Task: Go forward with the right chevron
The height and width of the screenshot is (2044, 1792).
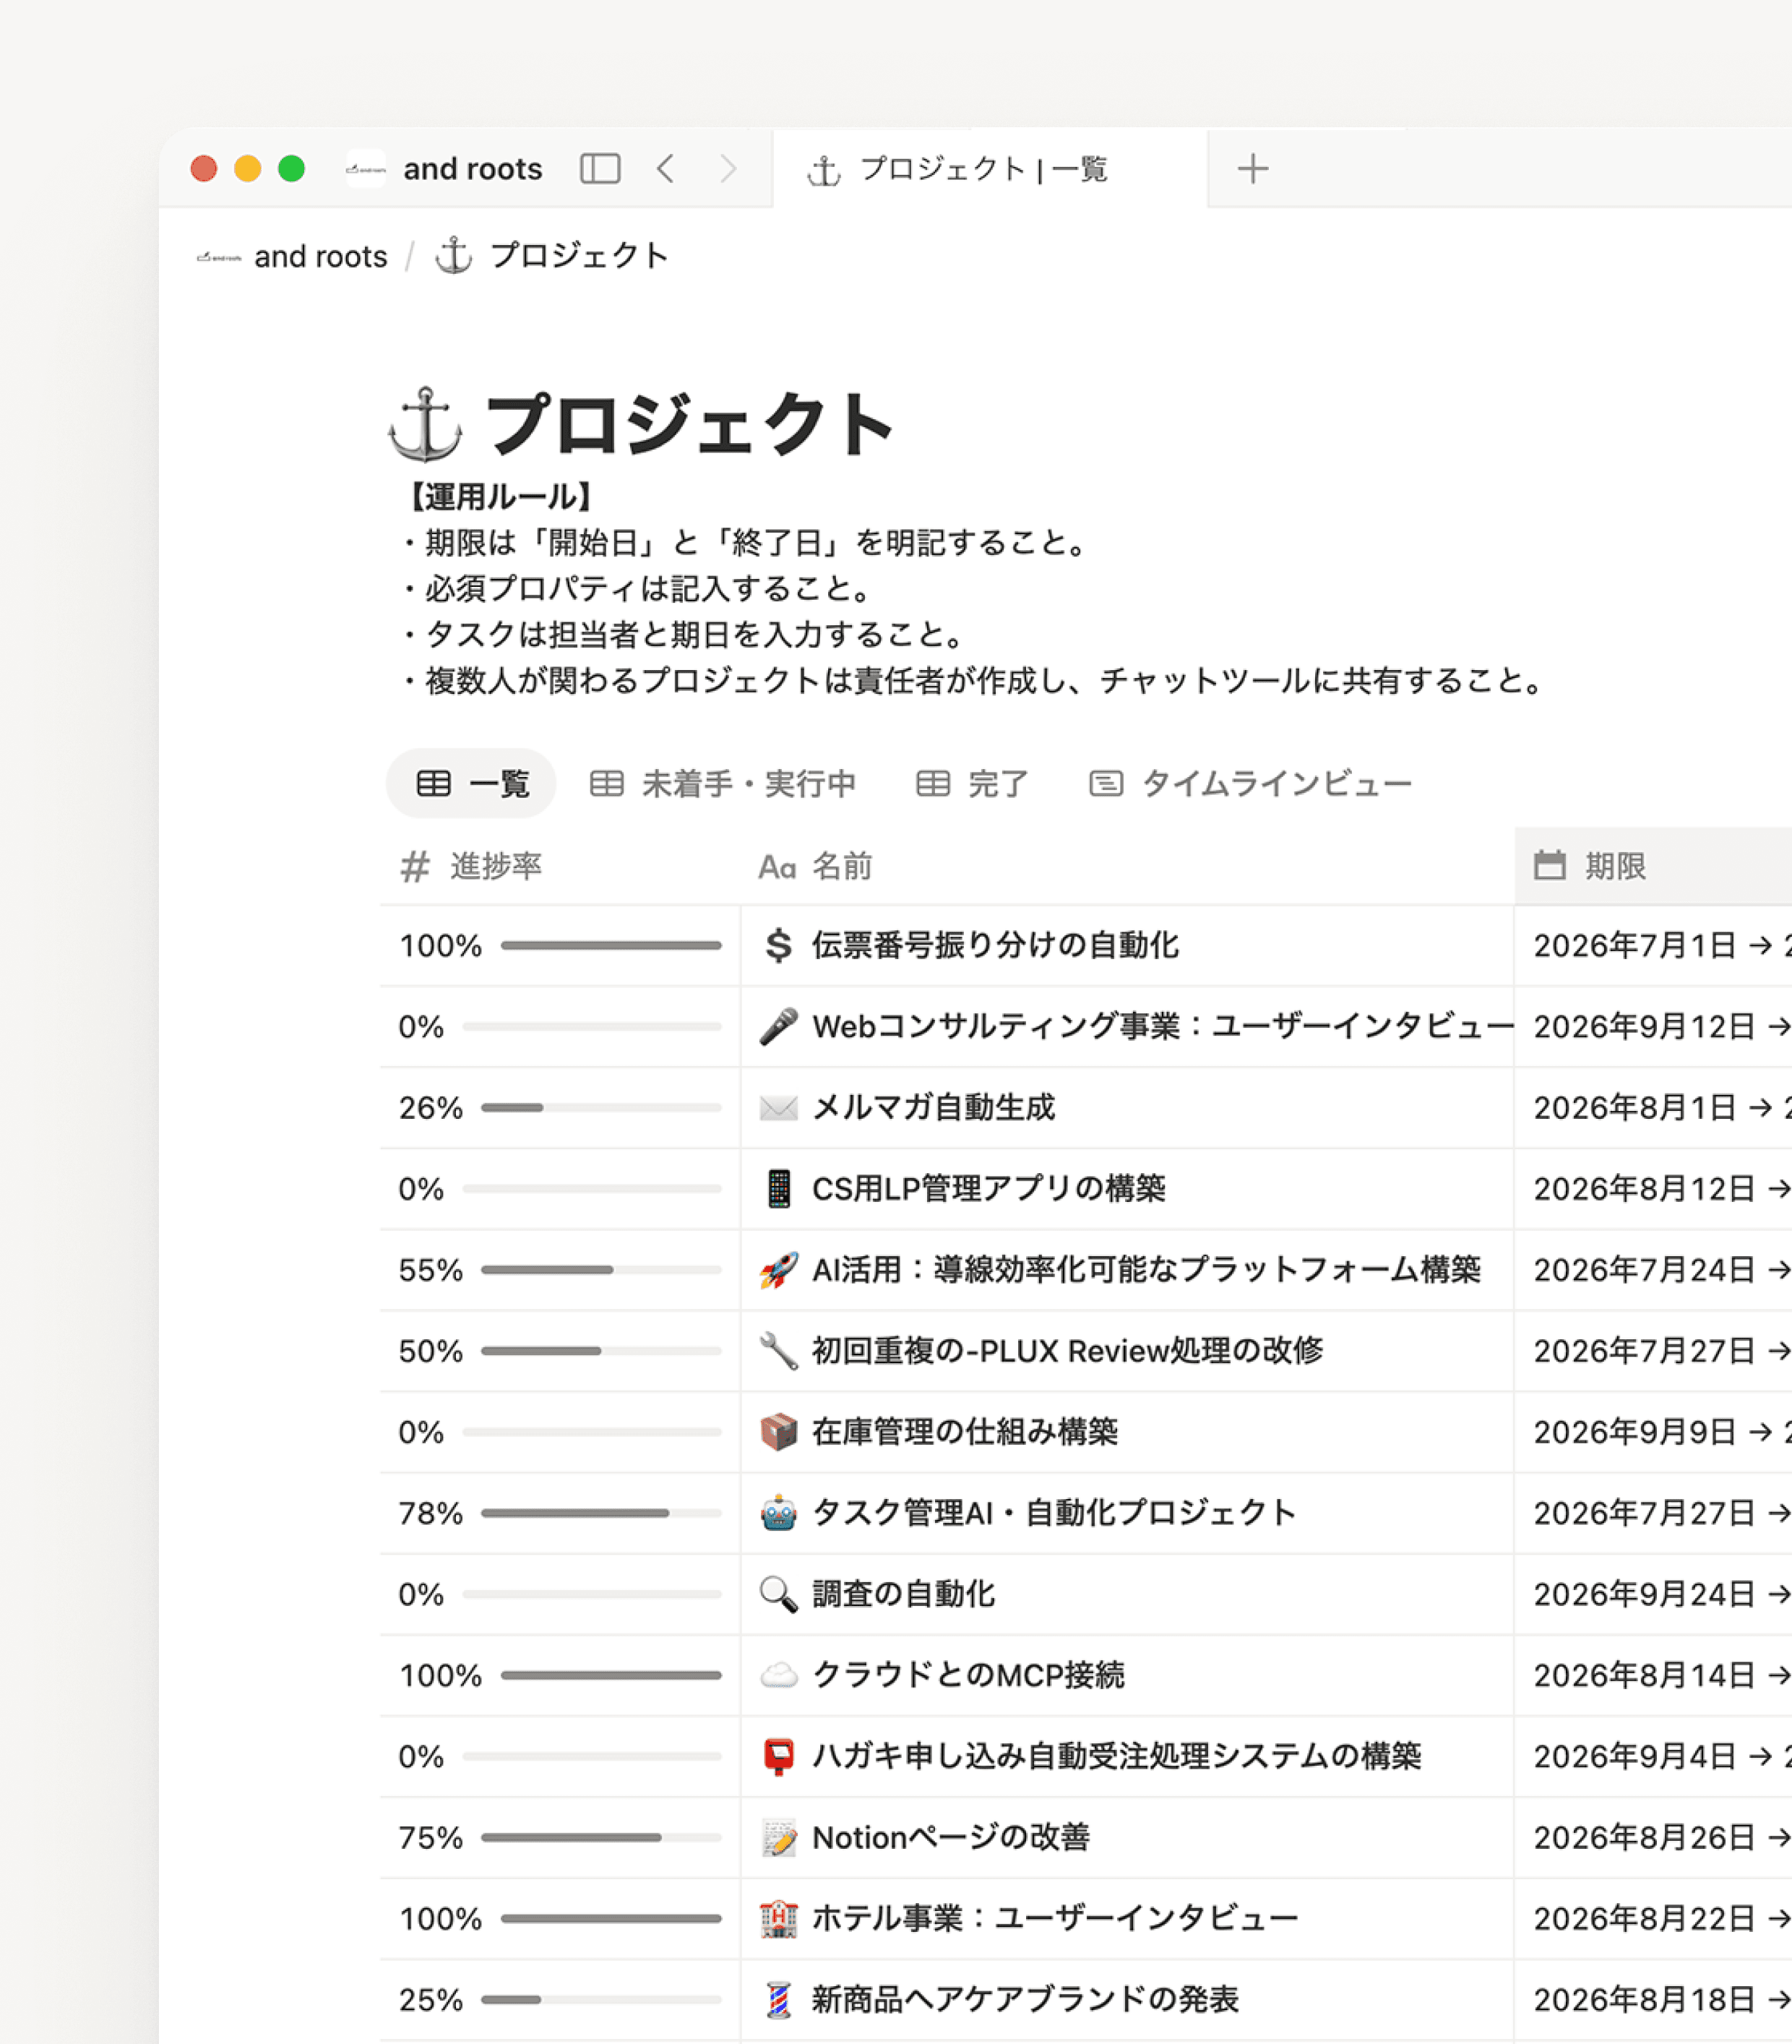Action: tap(728, 168)
